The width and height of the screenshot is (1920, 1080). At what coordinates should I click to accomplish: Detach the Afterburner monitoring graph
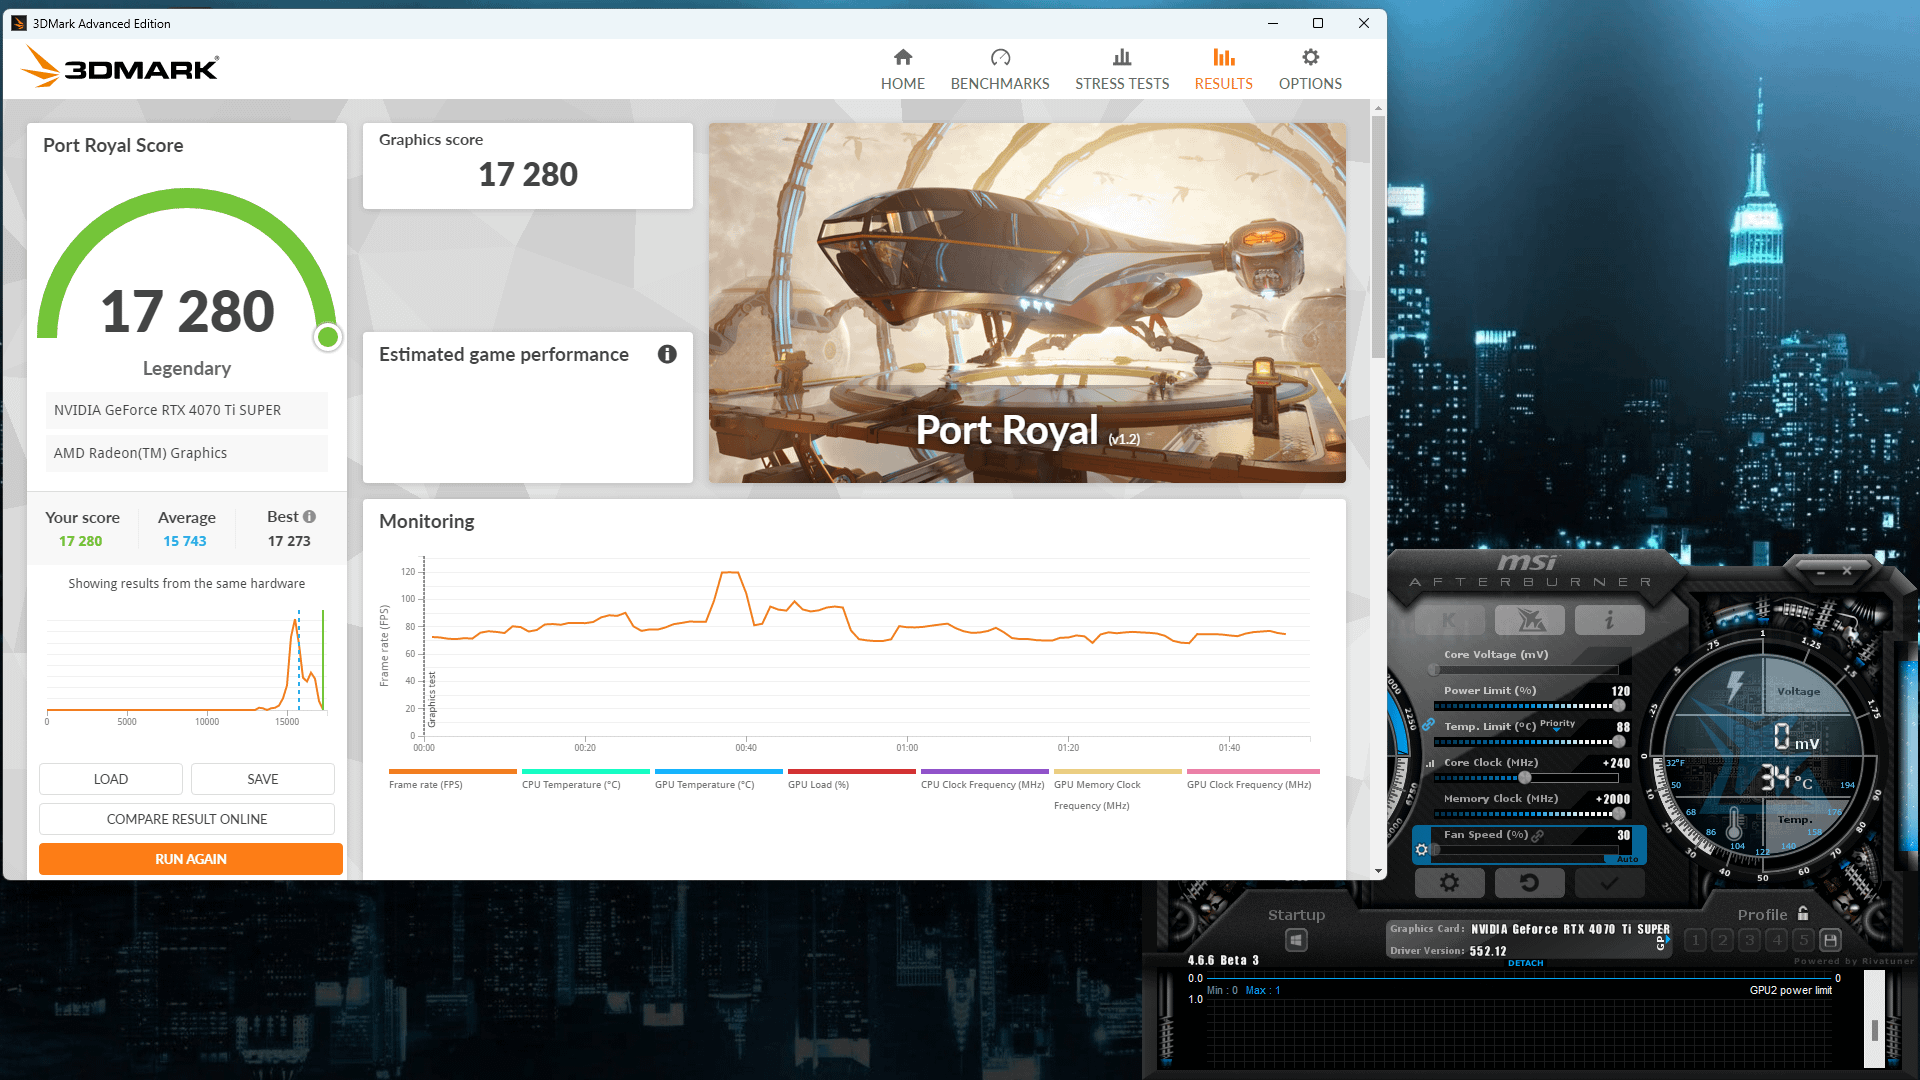pyautogui.click(x=1526, y=963)
